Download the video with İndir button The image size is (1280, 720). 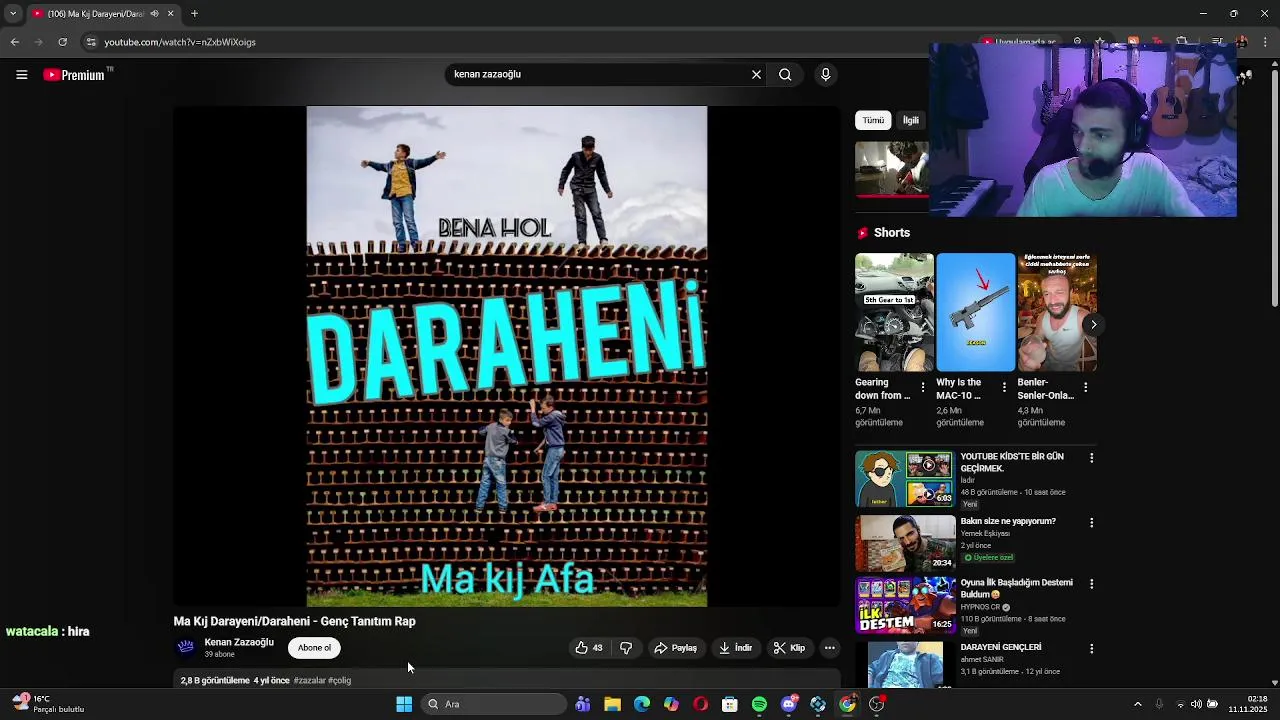(735, 648)
